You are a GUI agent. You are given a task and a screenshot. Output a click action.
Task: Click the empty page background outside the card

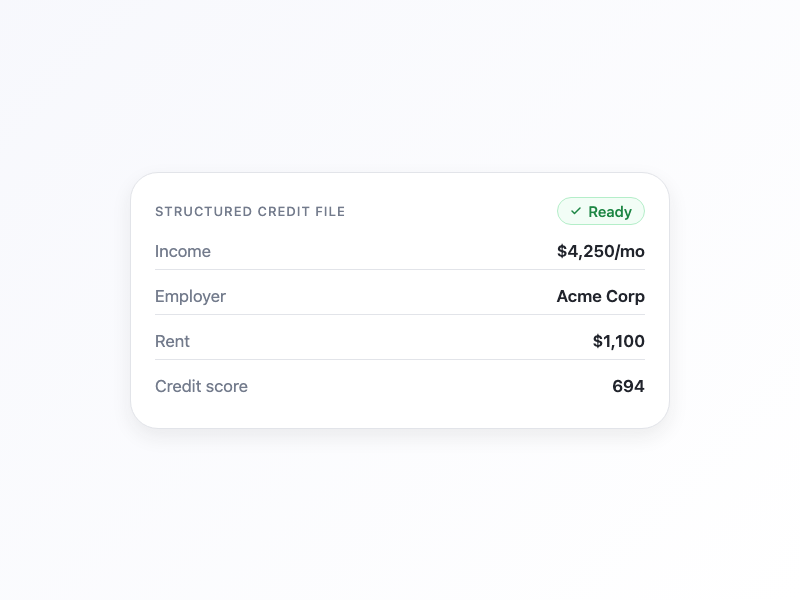400,520
